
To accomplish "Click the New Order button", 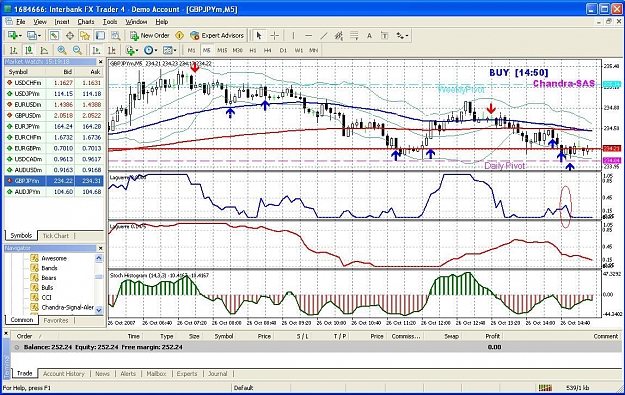I will pos(150,35).
